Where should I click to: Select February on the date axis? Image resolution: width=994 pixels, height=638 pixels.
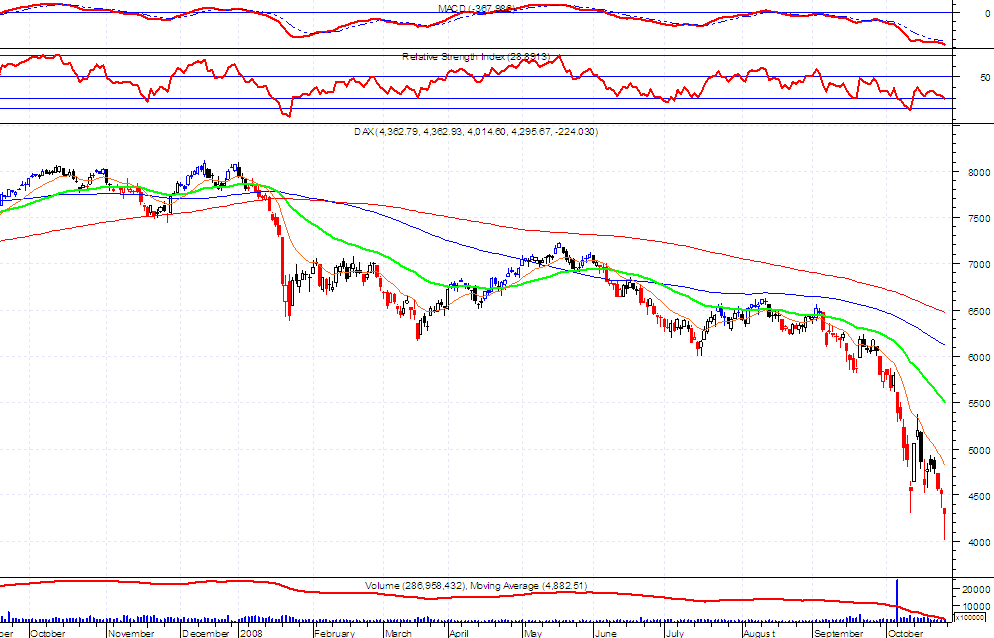tap(335, 633)
